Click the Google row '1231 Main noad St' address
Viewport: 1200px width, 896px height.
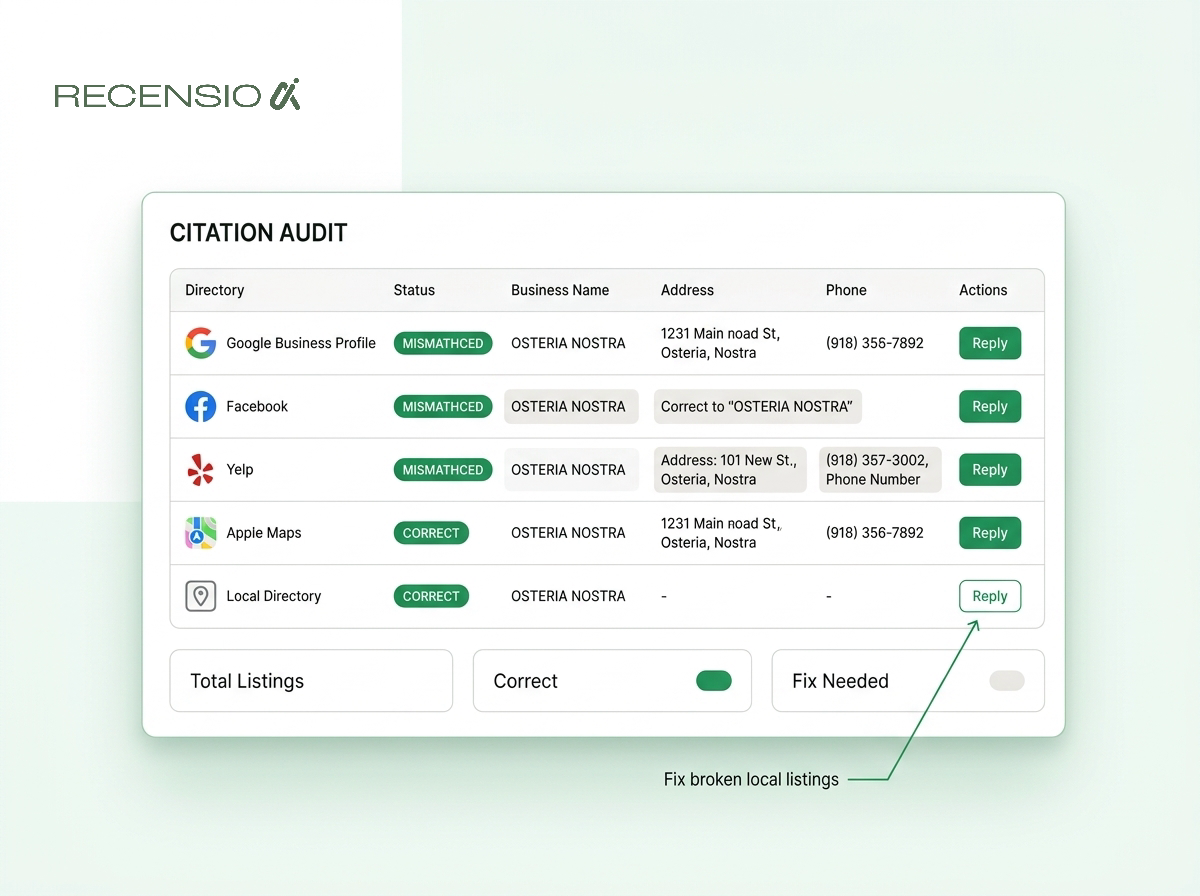[x=721, y=343]
